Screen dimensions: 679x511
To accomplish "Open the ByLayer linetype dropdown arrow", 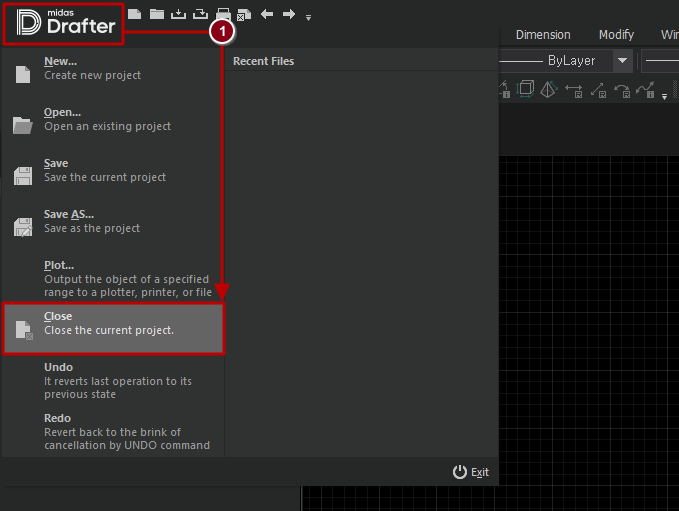I will pyautogui.click(x=623, y=61).
